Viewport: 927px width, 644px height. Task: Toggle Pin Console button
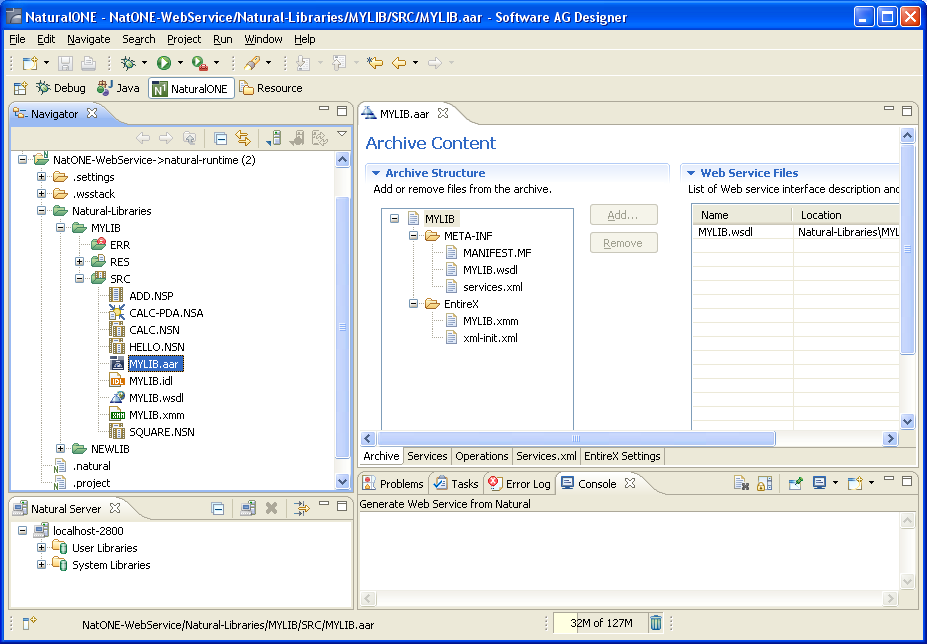[795, 483]
